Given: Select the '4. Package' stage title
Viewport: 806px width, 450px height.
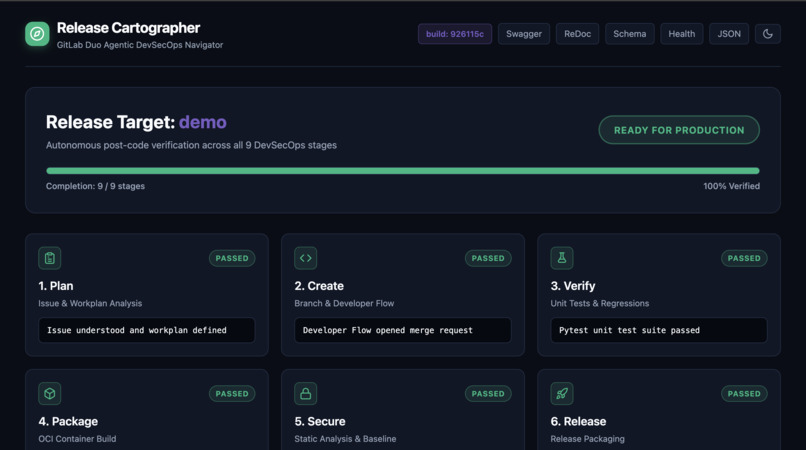Looking at the screenshot, I should [68, 421].
